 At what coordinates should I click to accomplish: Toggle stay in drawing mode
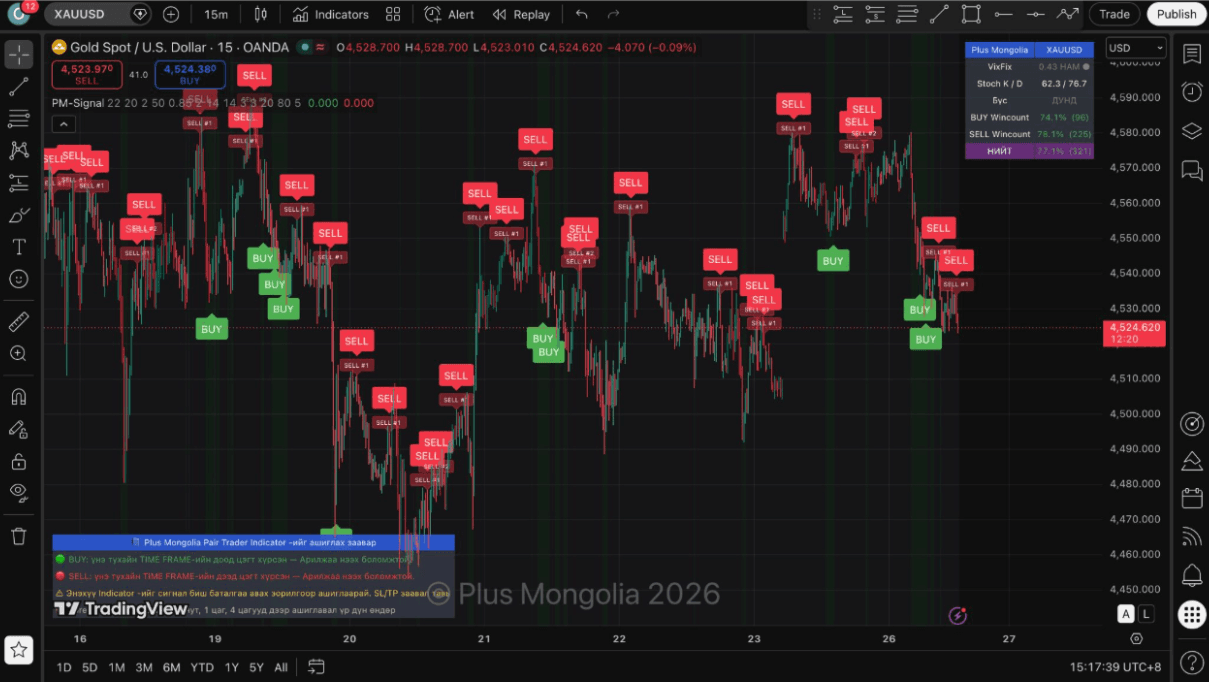pyautogui.click(x=18, y=429)
